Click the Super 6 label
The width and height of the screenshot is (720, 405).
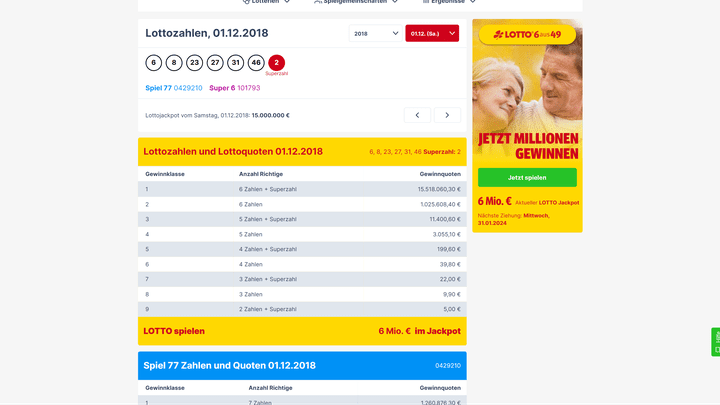click(x=222, y=88)
